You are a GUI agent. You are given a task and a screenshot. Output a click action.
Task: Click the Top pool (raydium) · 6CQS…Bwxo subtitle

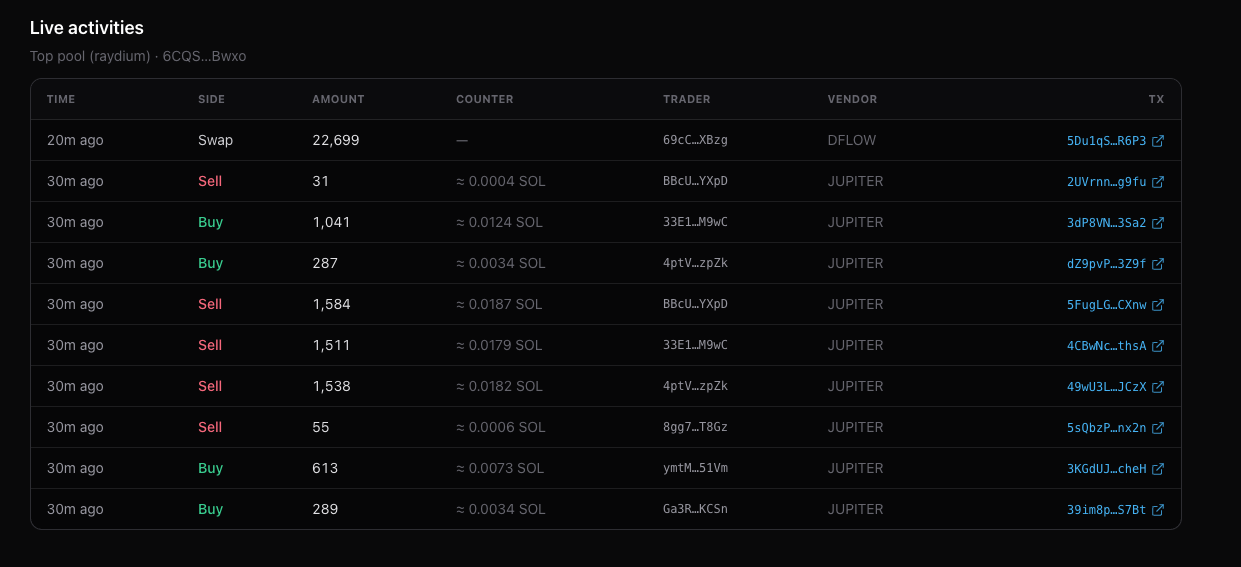click(138, 56)
